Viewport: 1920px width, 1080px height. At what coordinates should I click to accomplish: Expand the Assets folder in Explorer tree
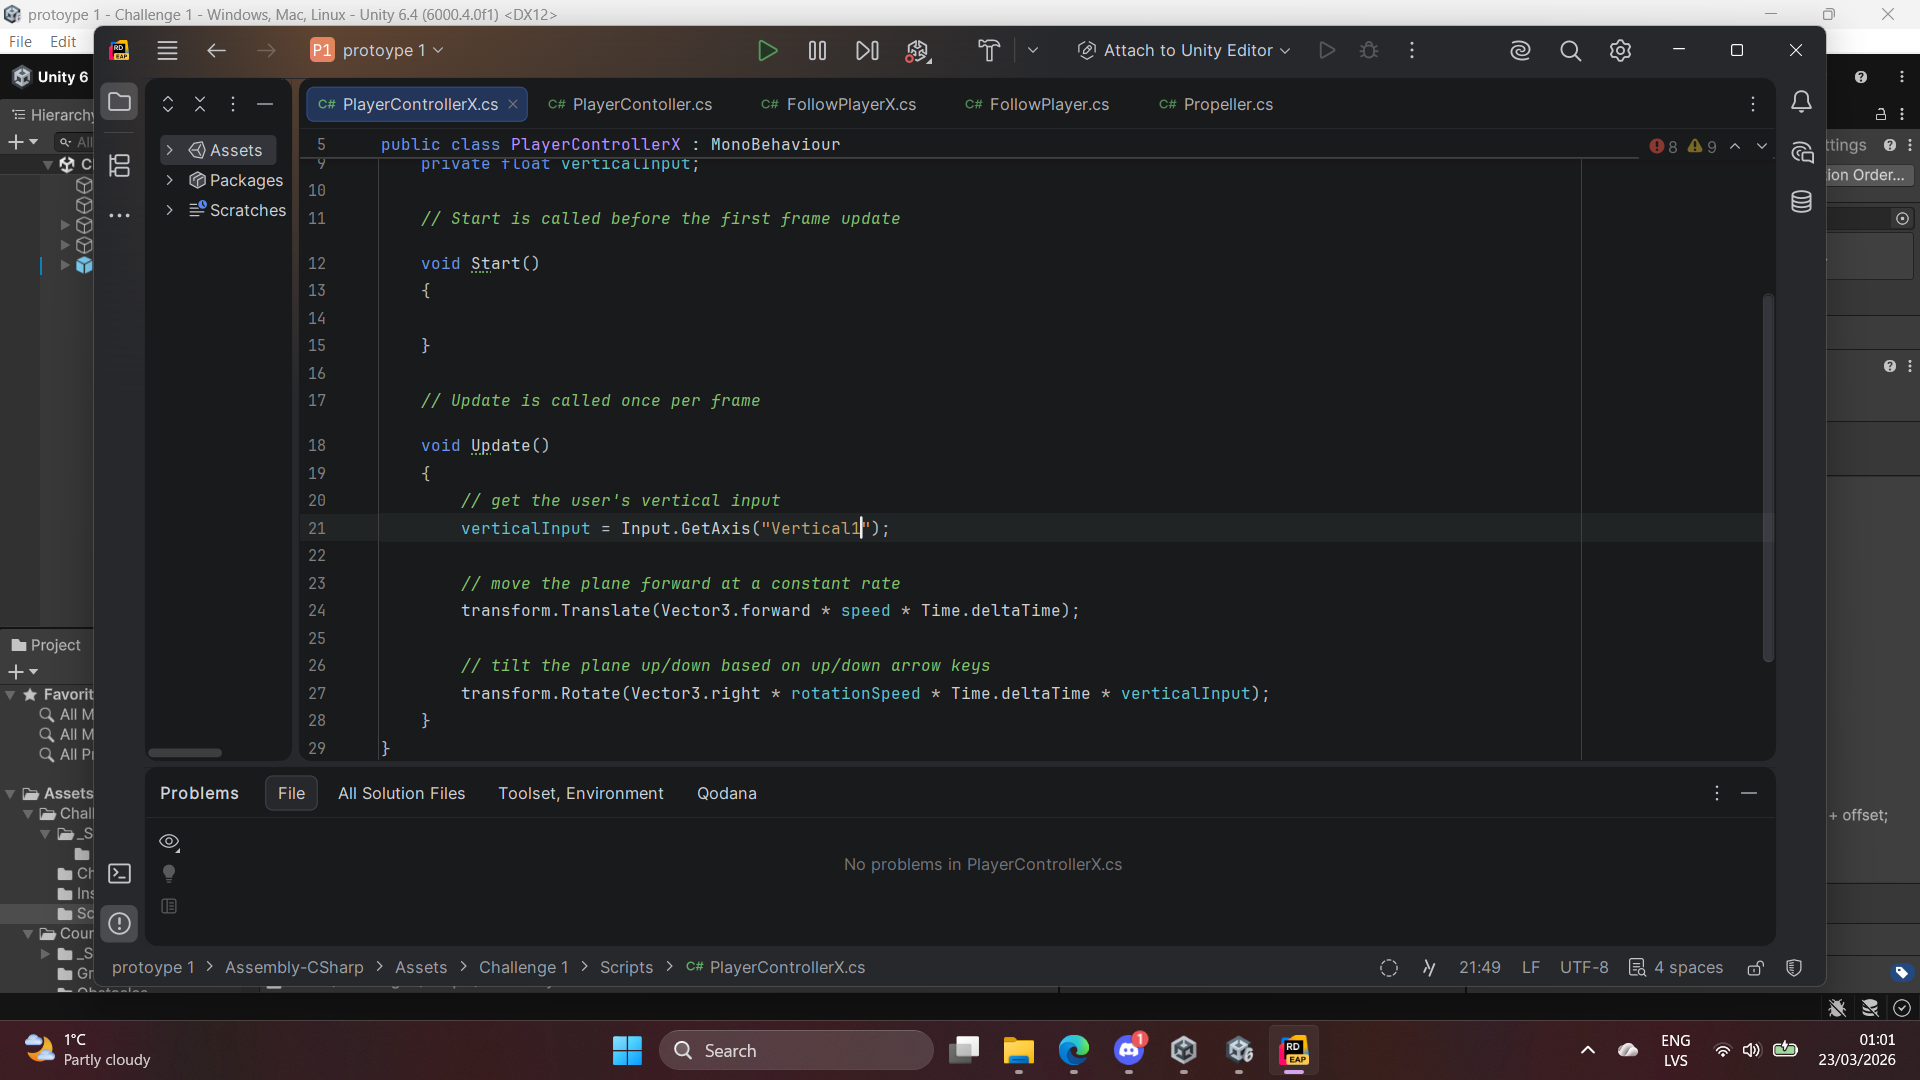tap(170, 150)
